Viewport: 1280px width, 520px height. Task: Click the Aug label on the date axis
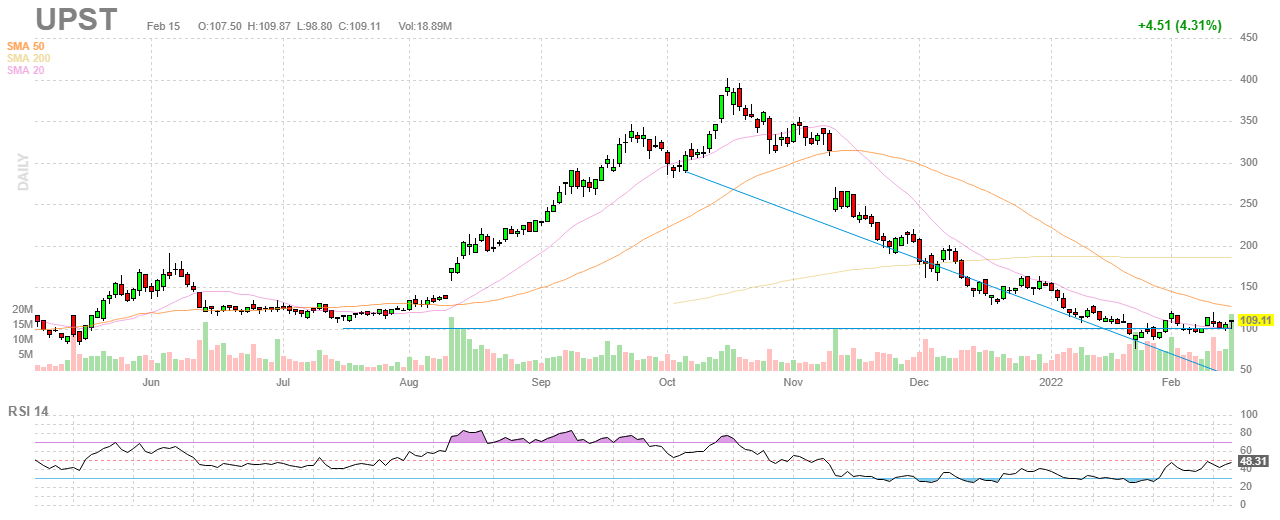pos(408,382)
